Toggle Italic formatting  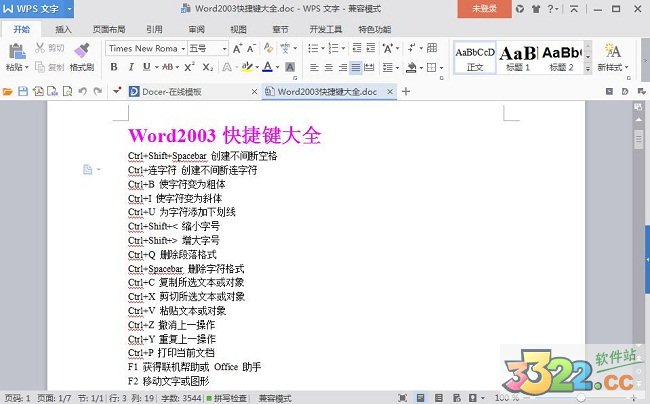point(131,67)
